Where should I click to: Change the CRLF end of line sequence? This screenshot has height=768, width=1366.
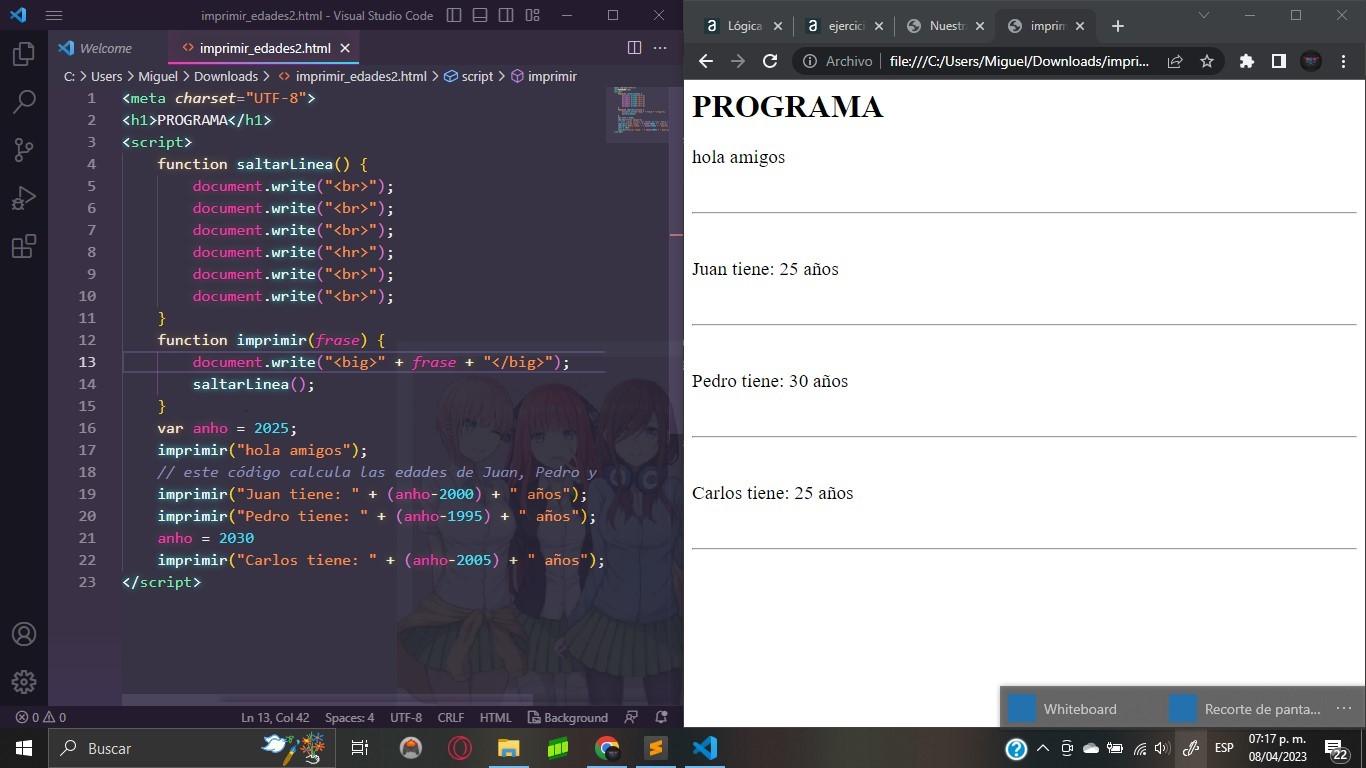point(451,717)
